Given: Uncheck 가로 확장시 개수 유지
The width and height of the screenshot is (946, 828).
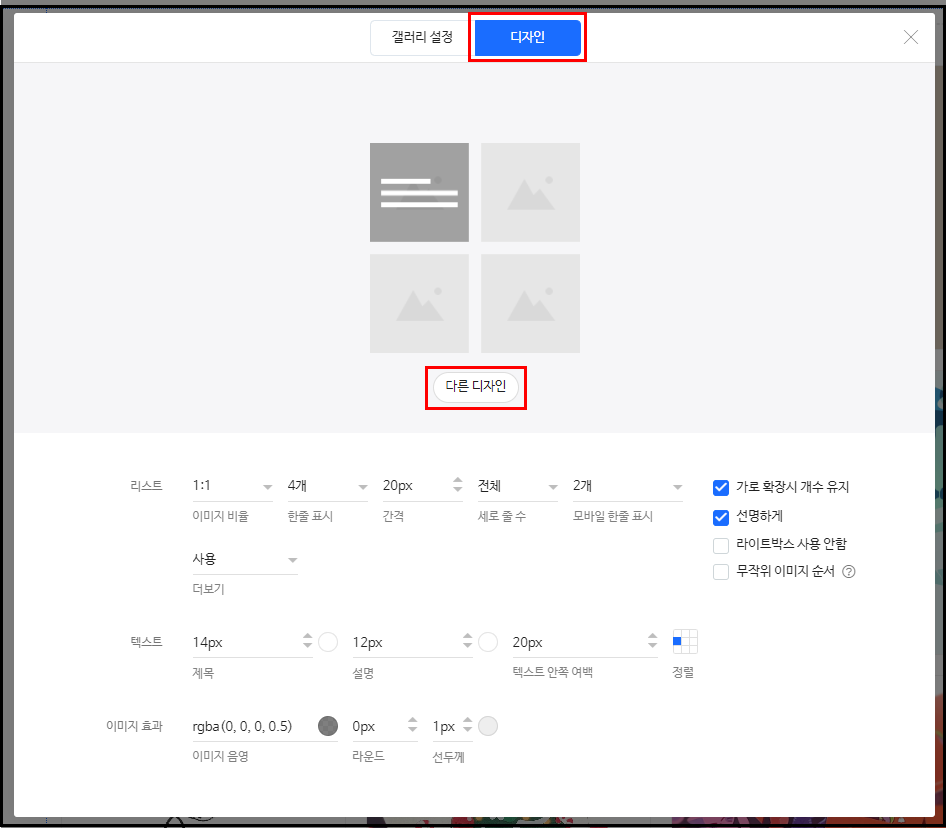Looking at the screenshot, I should 721,488.
